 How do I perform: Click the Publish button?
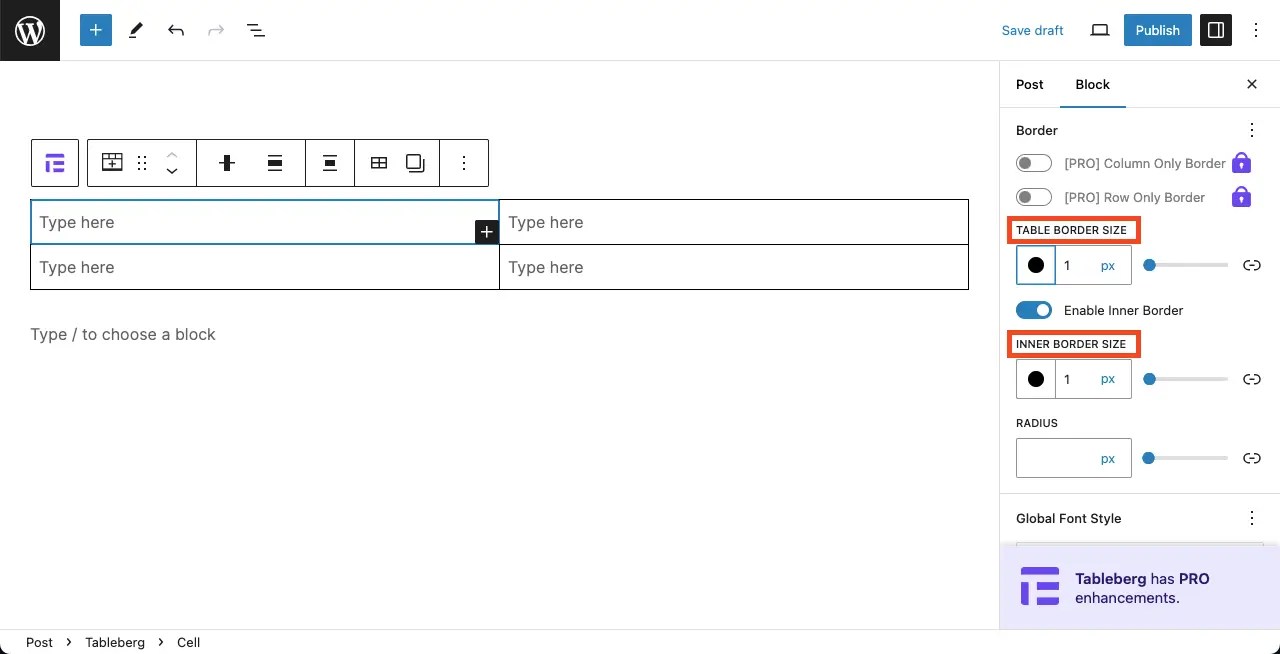coord(1157,30)
